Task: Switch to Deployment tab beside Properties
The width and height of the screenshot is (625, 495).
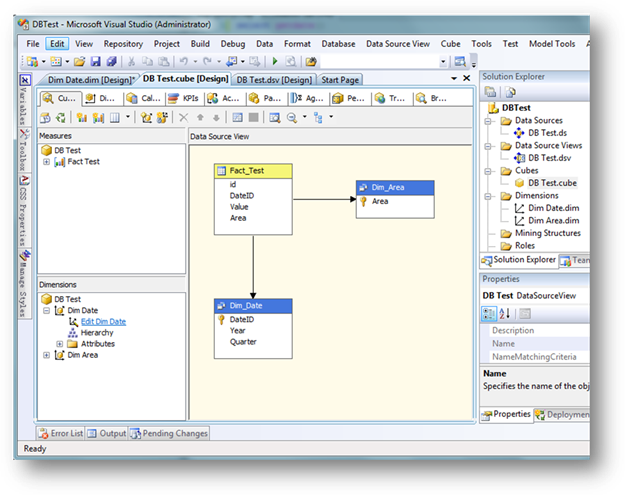Action: point(562,414)
